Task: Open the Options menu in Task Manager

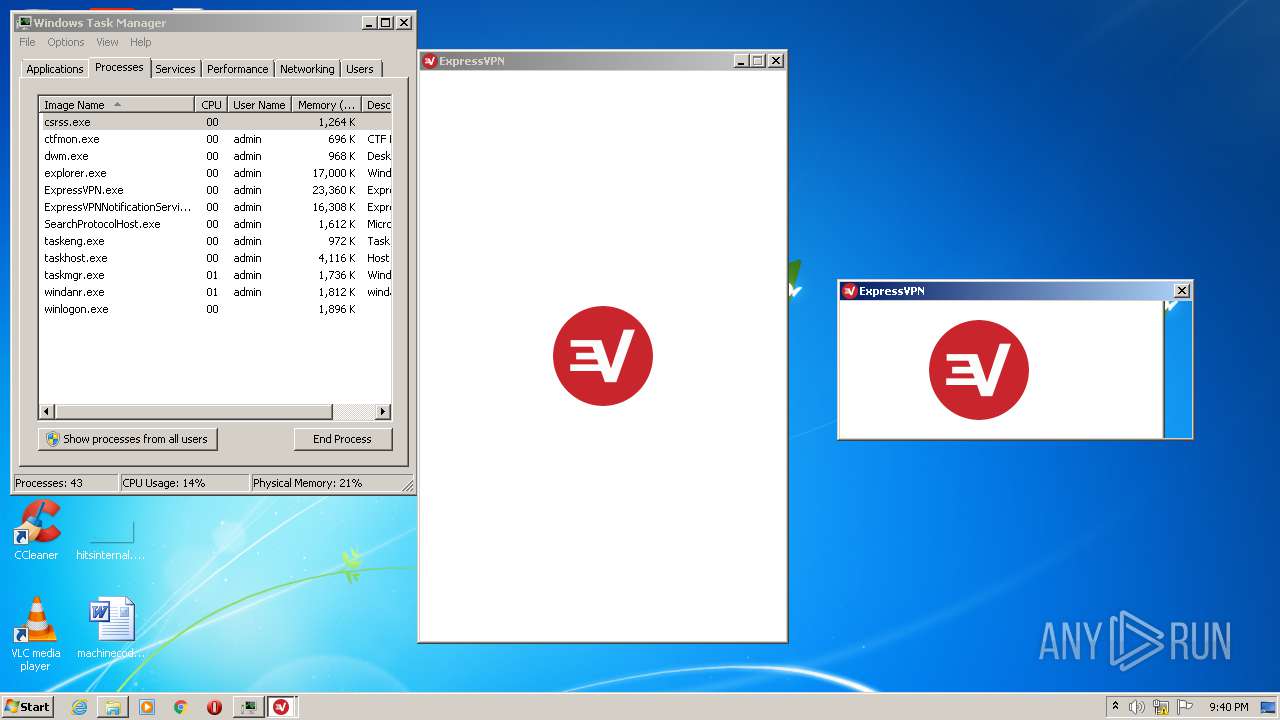Action: click(x=66, y=42)
